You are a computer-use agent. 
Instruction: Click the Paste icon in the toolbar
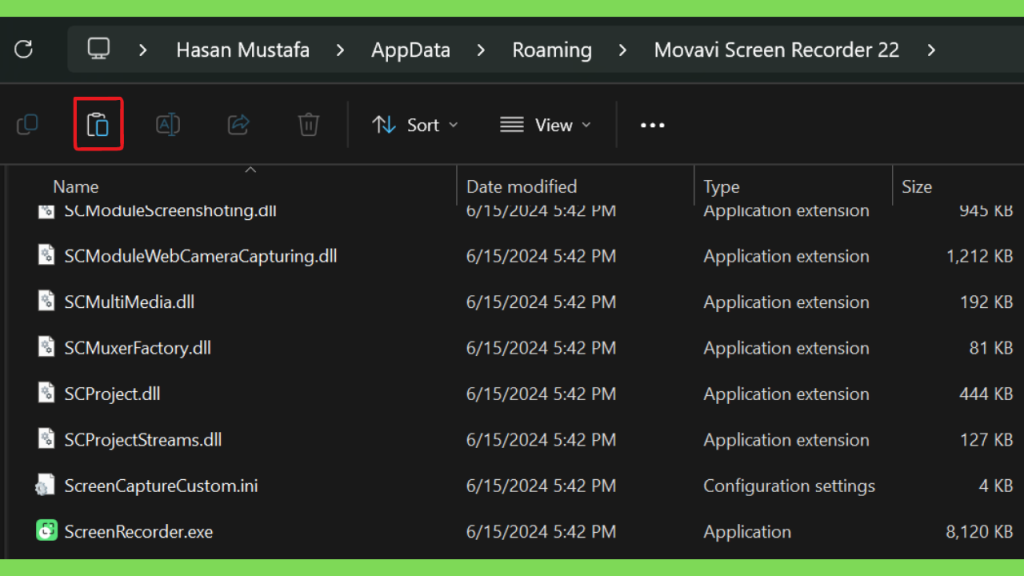[98, 124]
